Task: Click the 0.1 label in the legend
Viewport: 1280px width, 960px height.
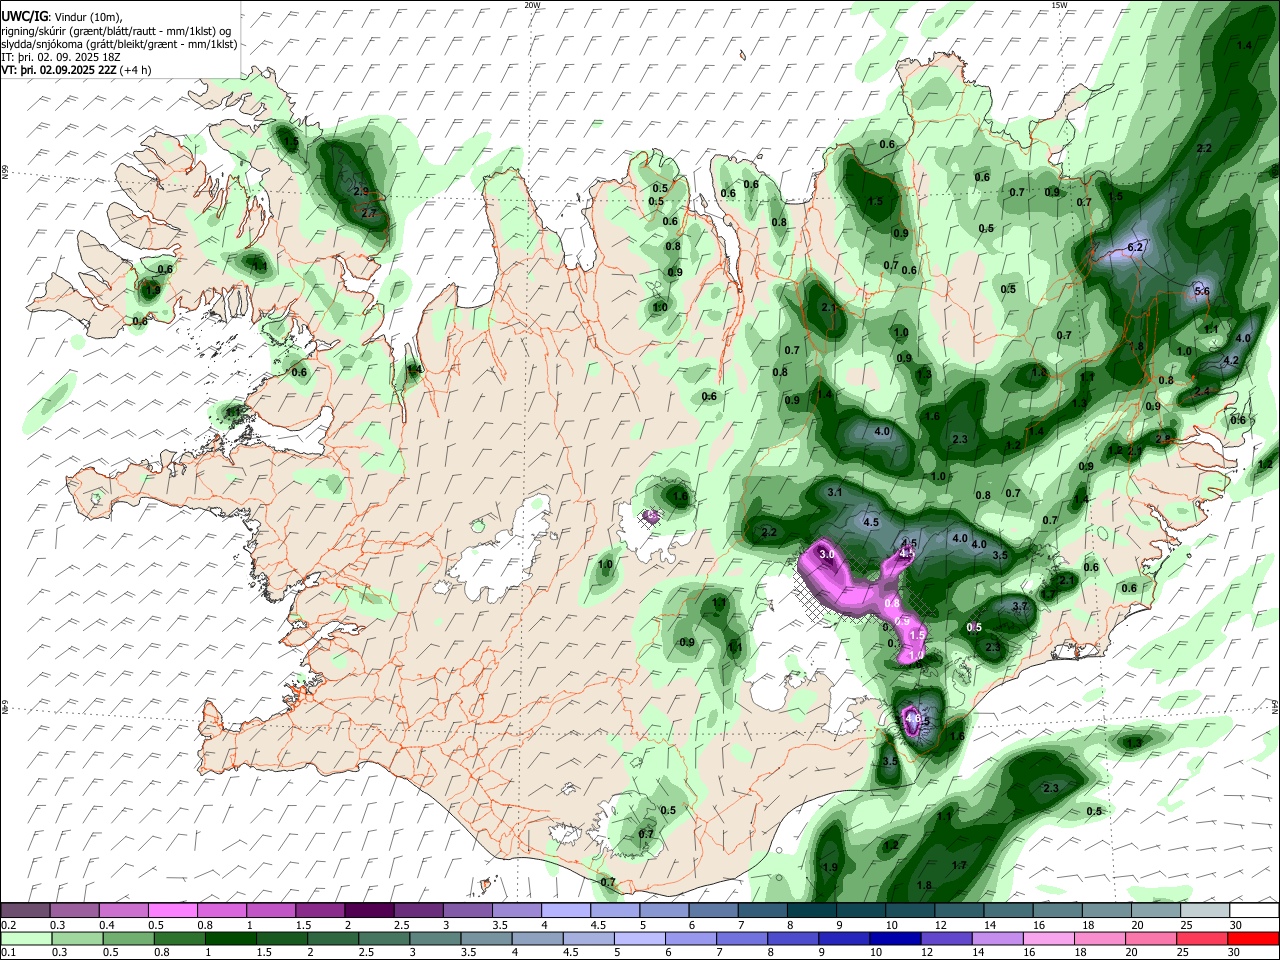Action: pos(9,952)
